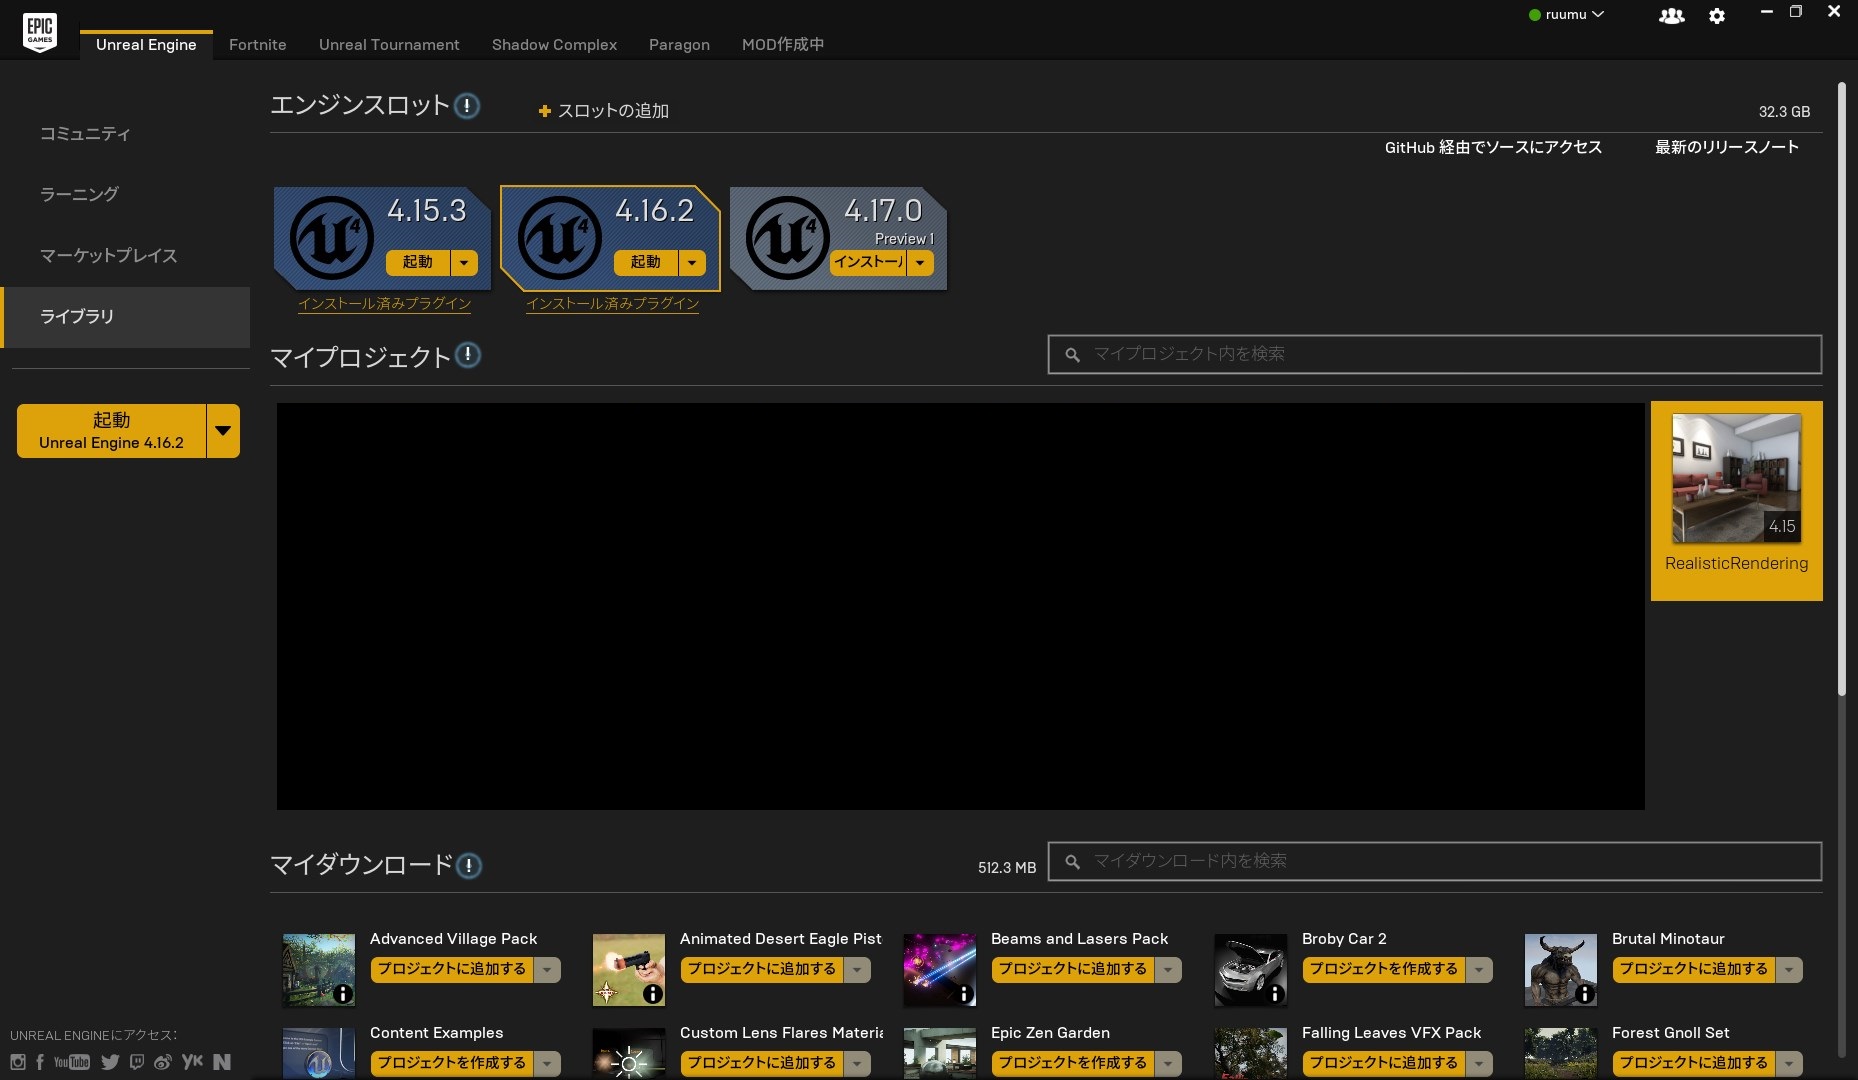Expand options arrow for Content Examples
The height and width of the screenshot is (1080, 1858).
[x=547, y=1064]
